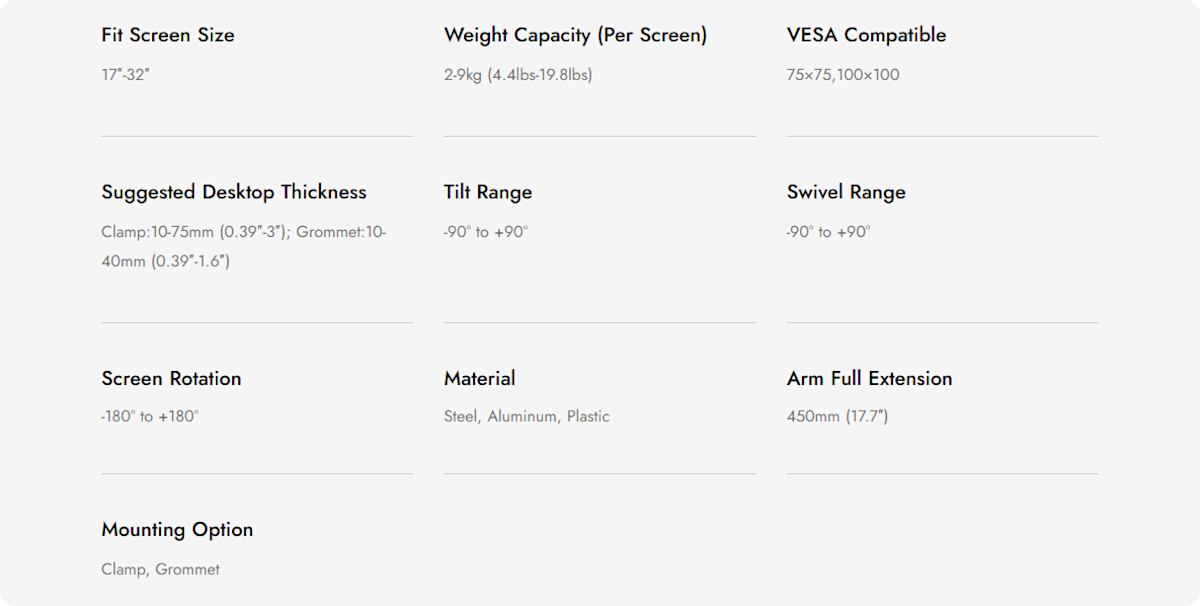This screenshot has height=606, width=1200.
Task: Click the Material heading
Action: click(480, 378)
